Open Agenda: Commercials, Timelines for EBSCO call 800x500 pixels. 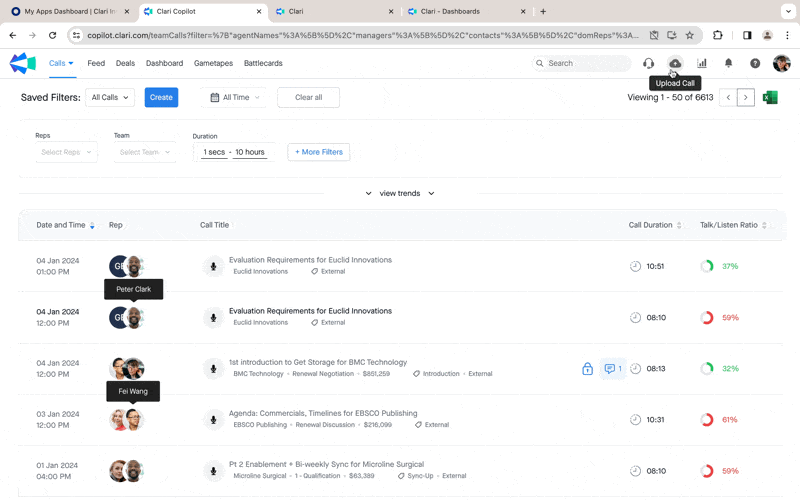323,413
